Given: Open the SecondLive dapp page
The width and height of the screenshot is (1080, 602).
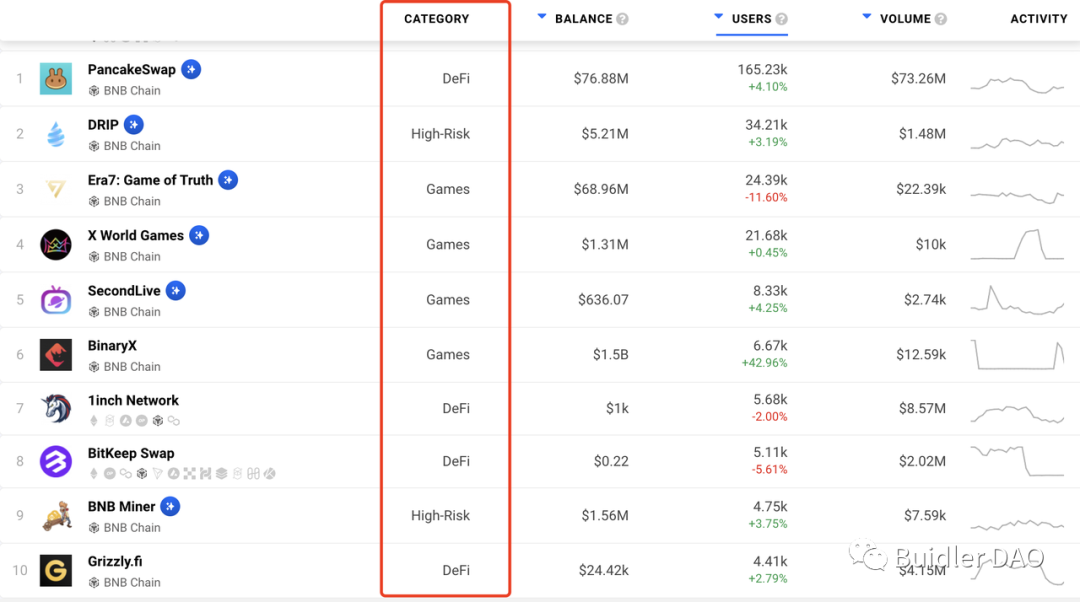Looking at the screenshot, I should pos(124,291).
